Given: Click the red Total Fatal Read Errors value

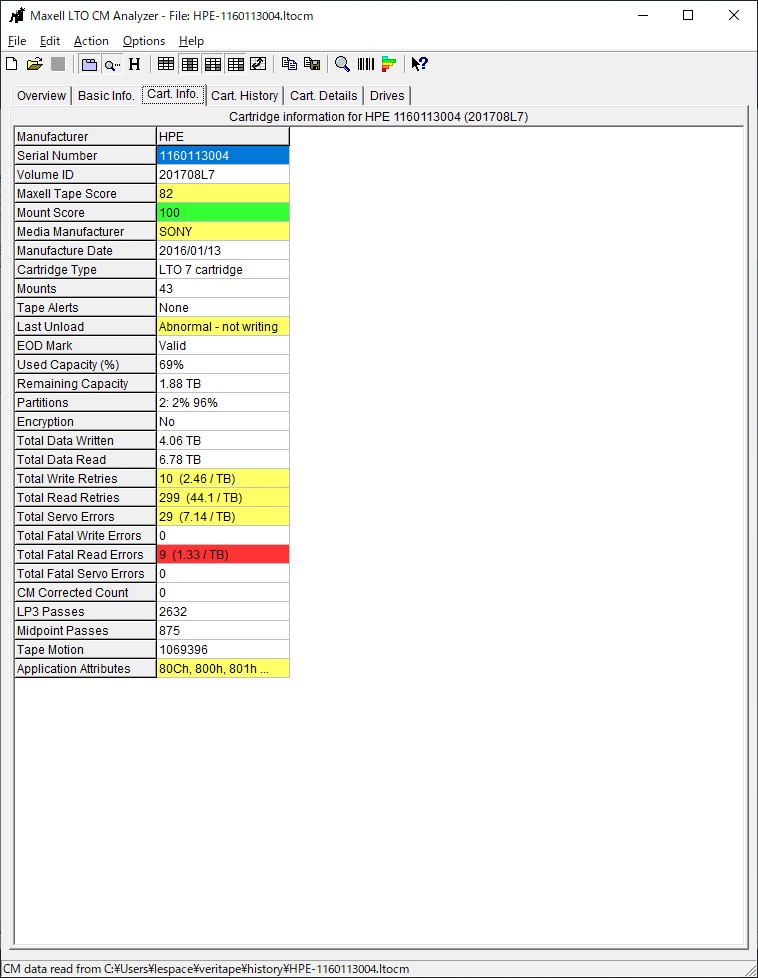Looking at the screenshot, I should coord(223,555).
